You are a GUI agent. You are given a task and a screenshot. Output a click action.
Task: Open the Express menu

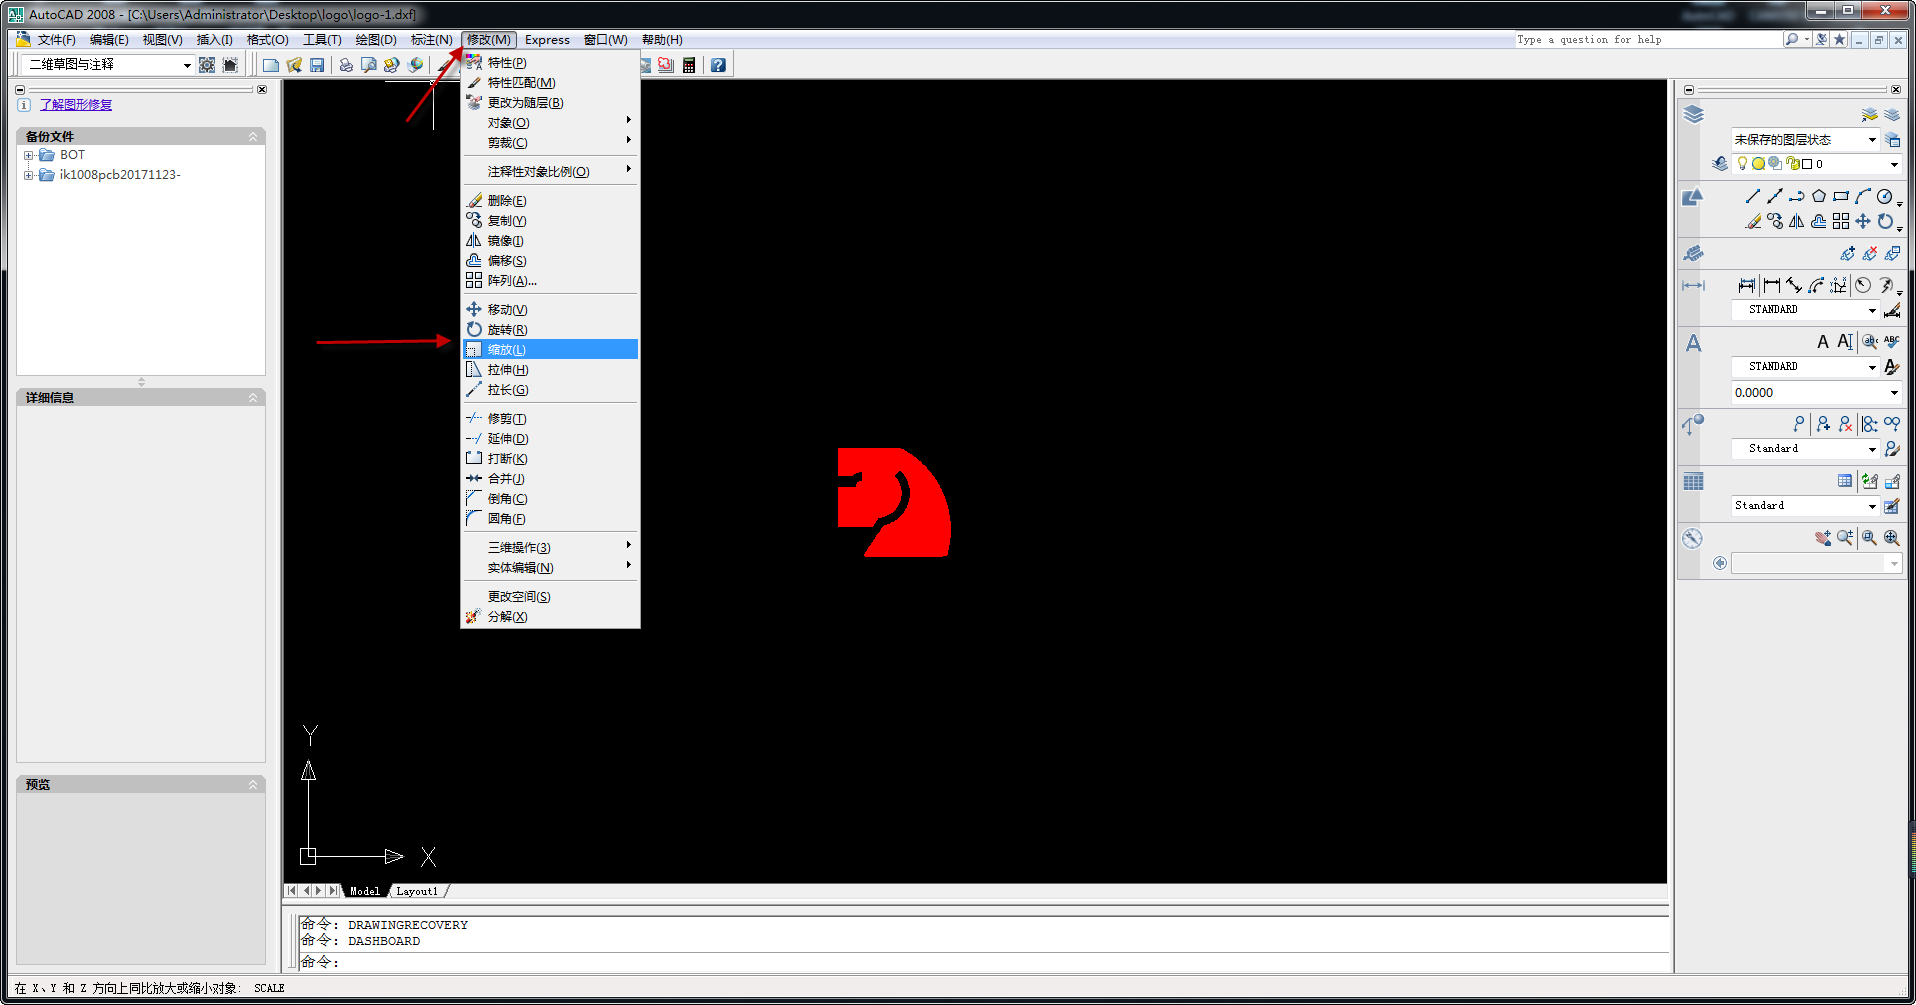click(x=547, y=40)
